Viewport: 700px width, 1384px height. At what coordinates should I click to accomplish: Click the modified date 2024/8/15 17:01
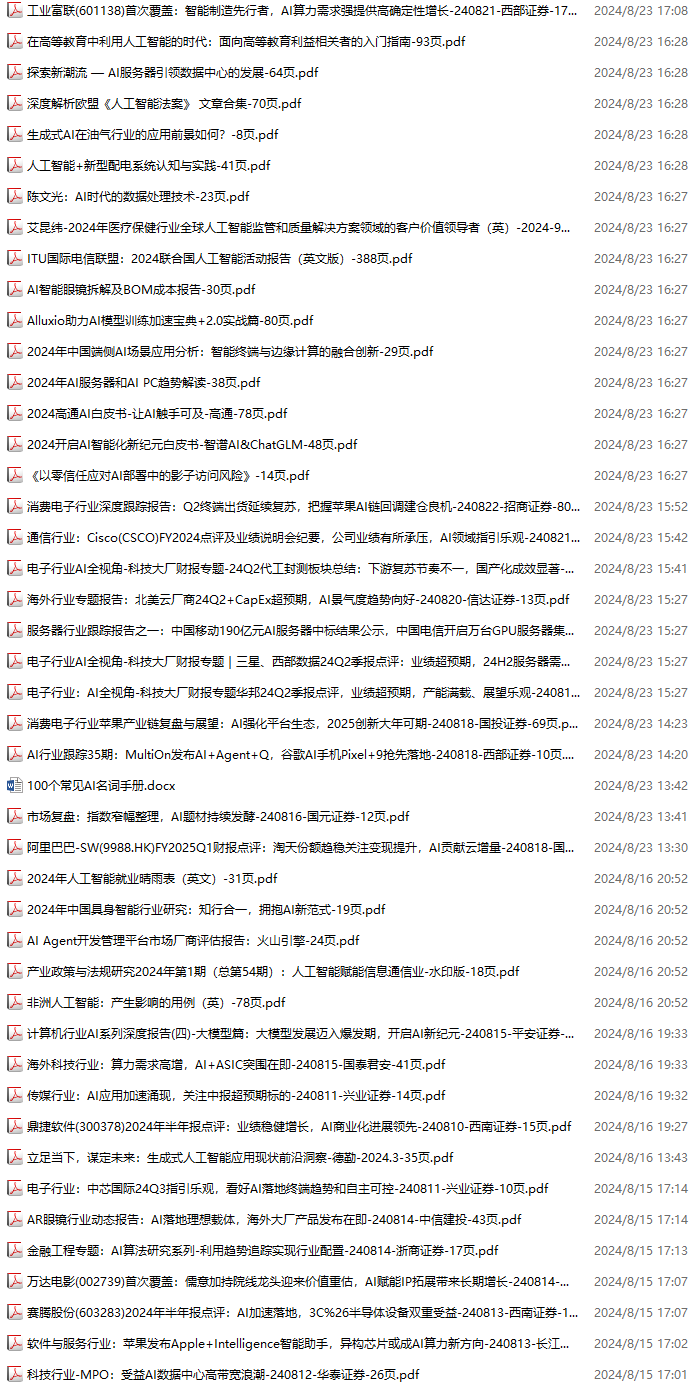point(640,1374)
